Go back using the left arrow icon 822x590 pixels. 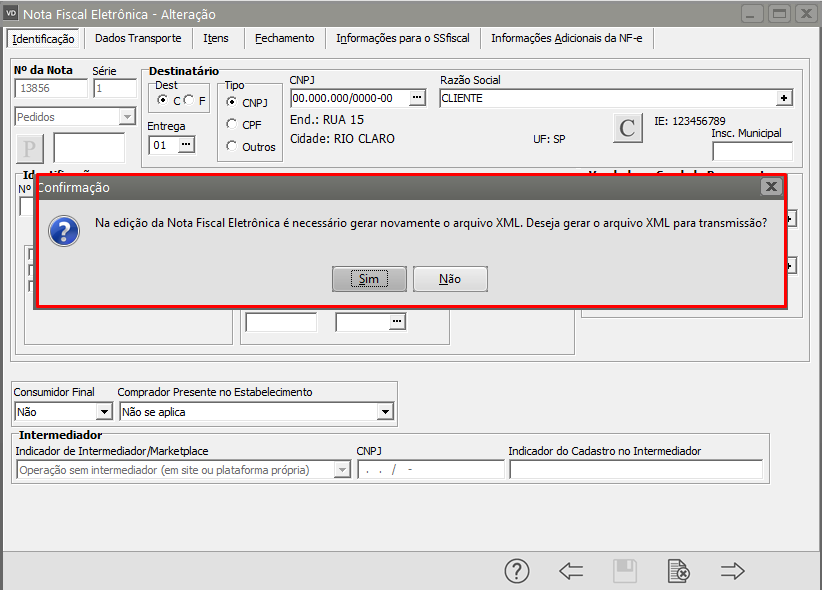[571, 571]
